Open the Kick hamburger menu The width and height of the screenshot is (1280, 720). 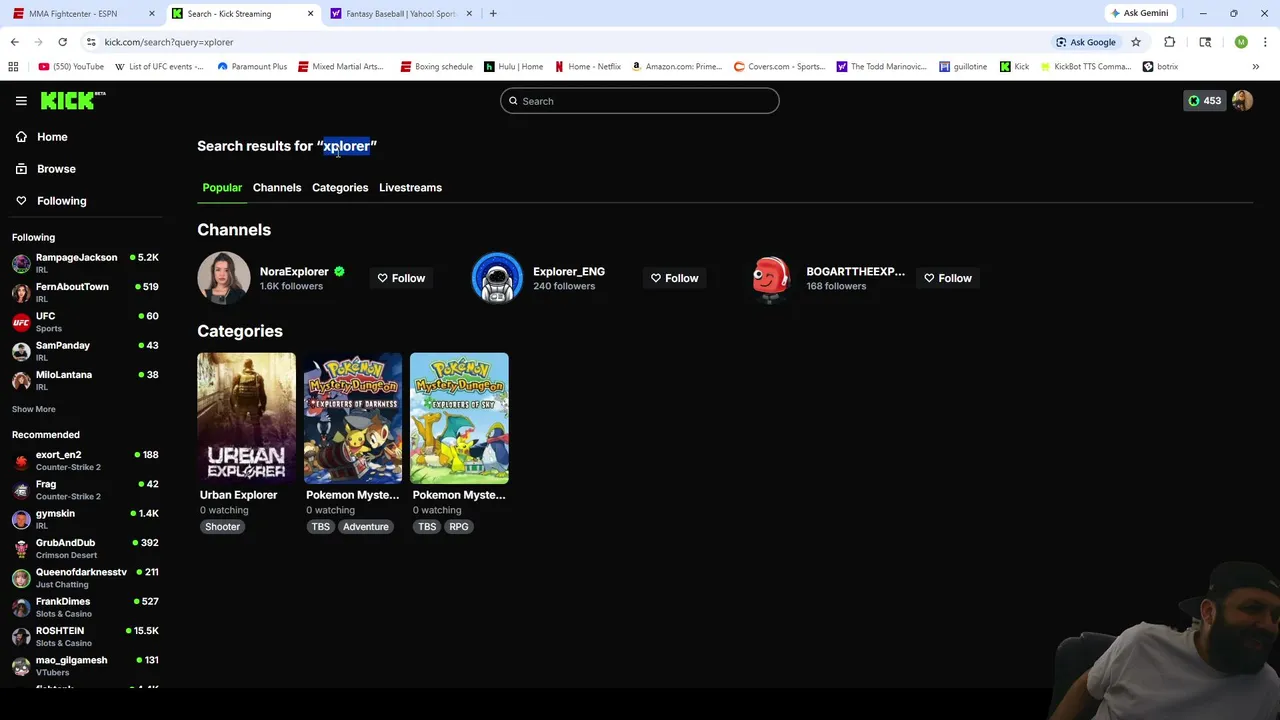[x=21, y=101]
